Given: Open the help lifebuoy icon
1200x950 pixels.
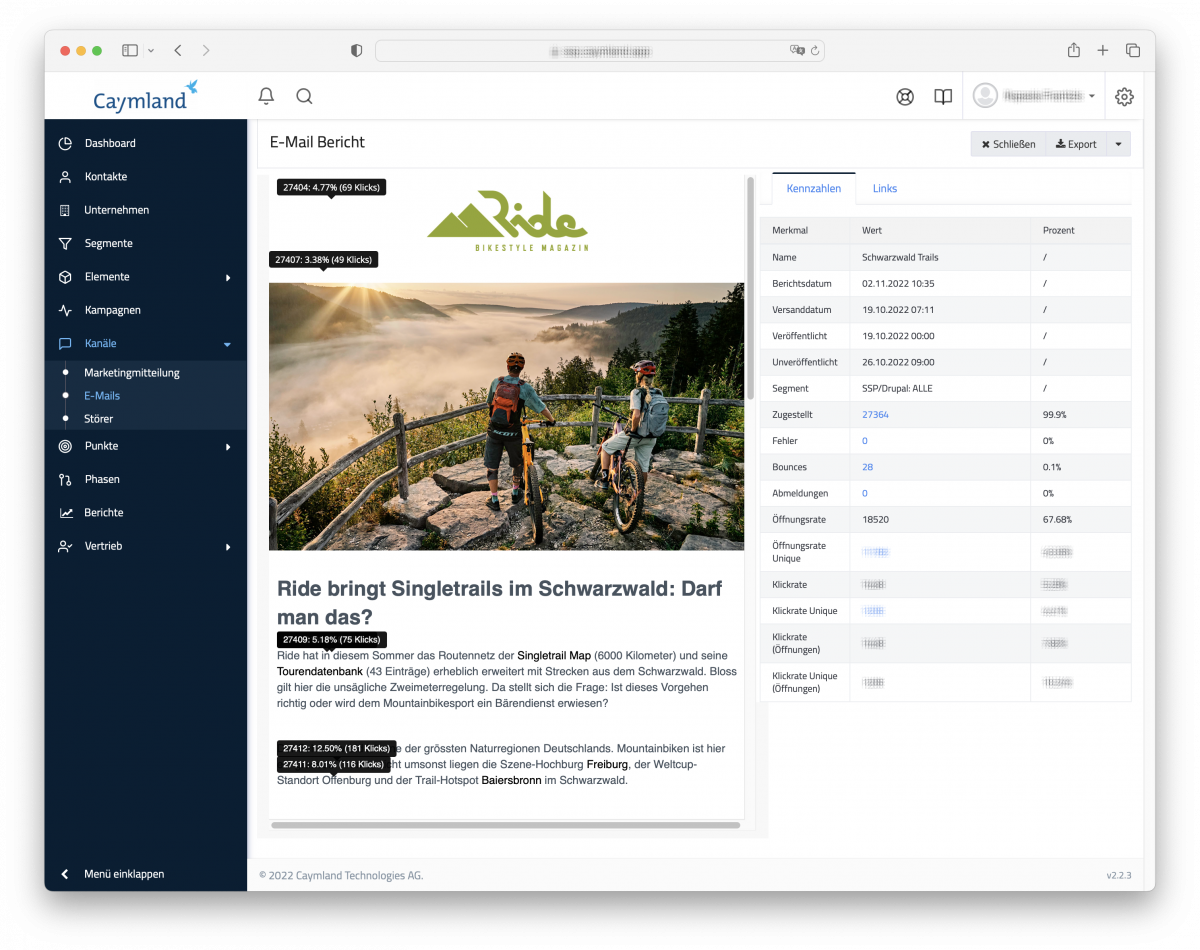Looking at the screenshot, I should [905, 97].
